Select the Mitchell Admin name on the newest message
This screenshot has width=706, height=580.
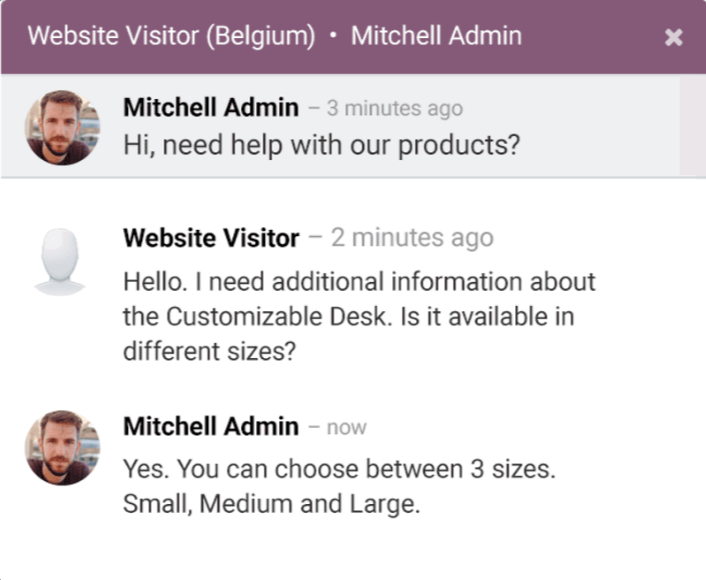click(x=211, y=426)
